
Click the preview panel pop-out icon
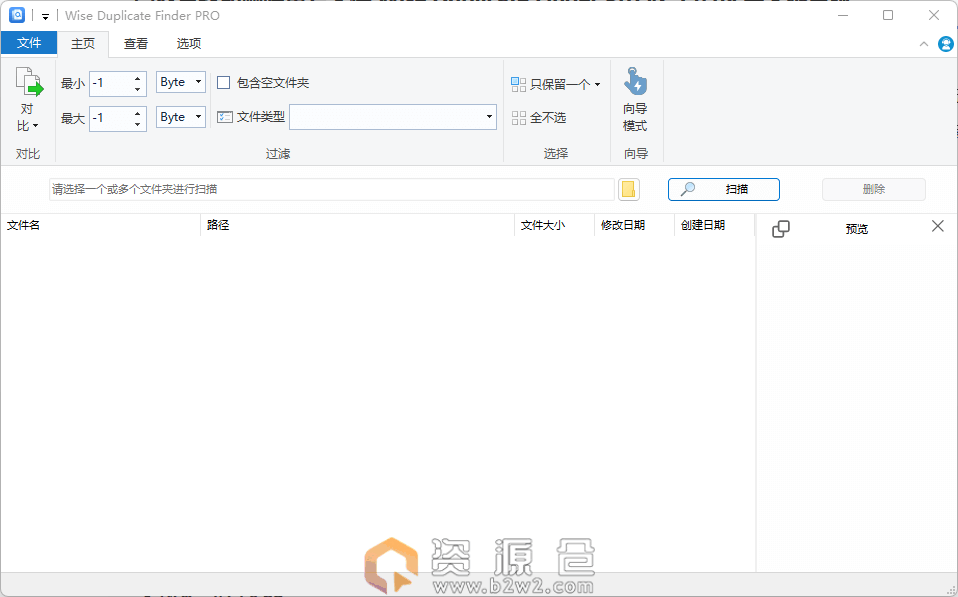(781, 228)
